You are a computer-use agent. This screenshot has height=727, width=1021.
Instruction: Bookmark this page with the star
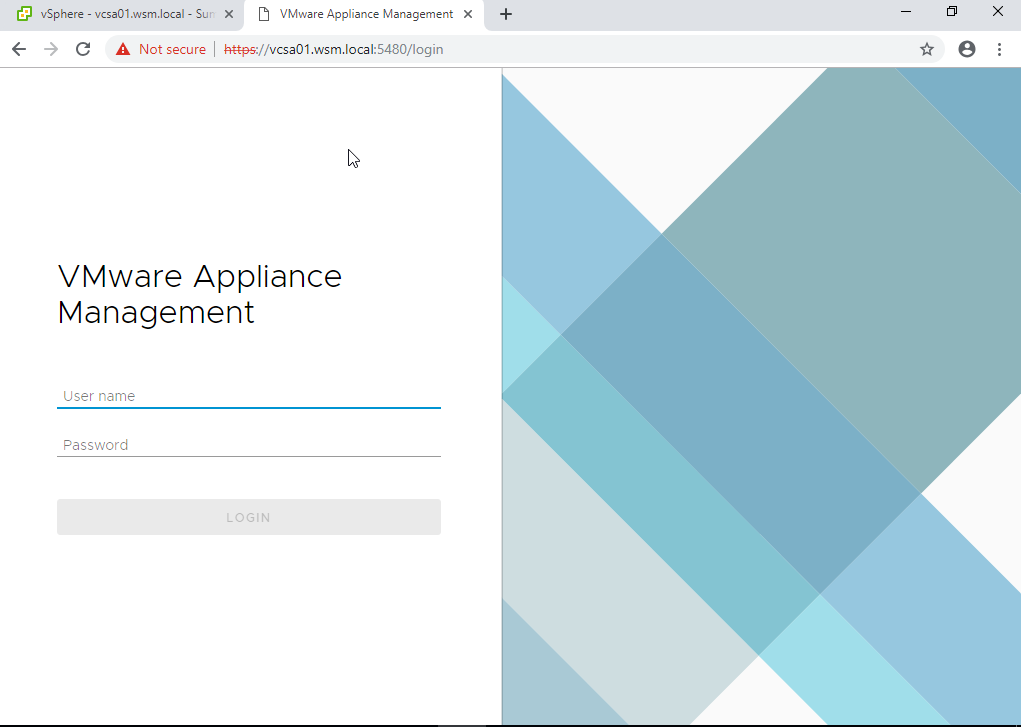tap(927, 49)
